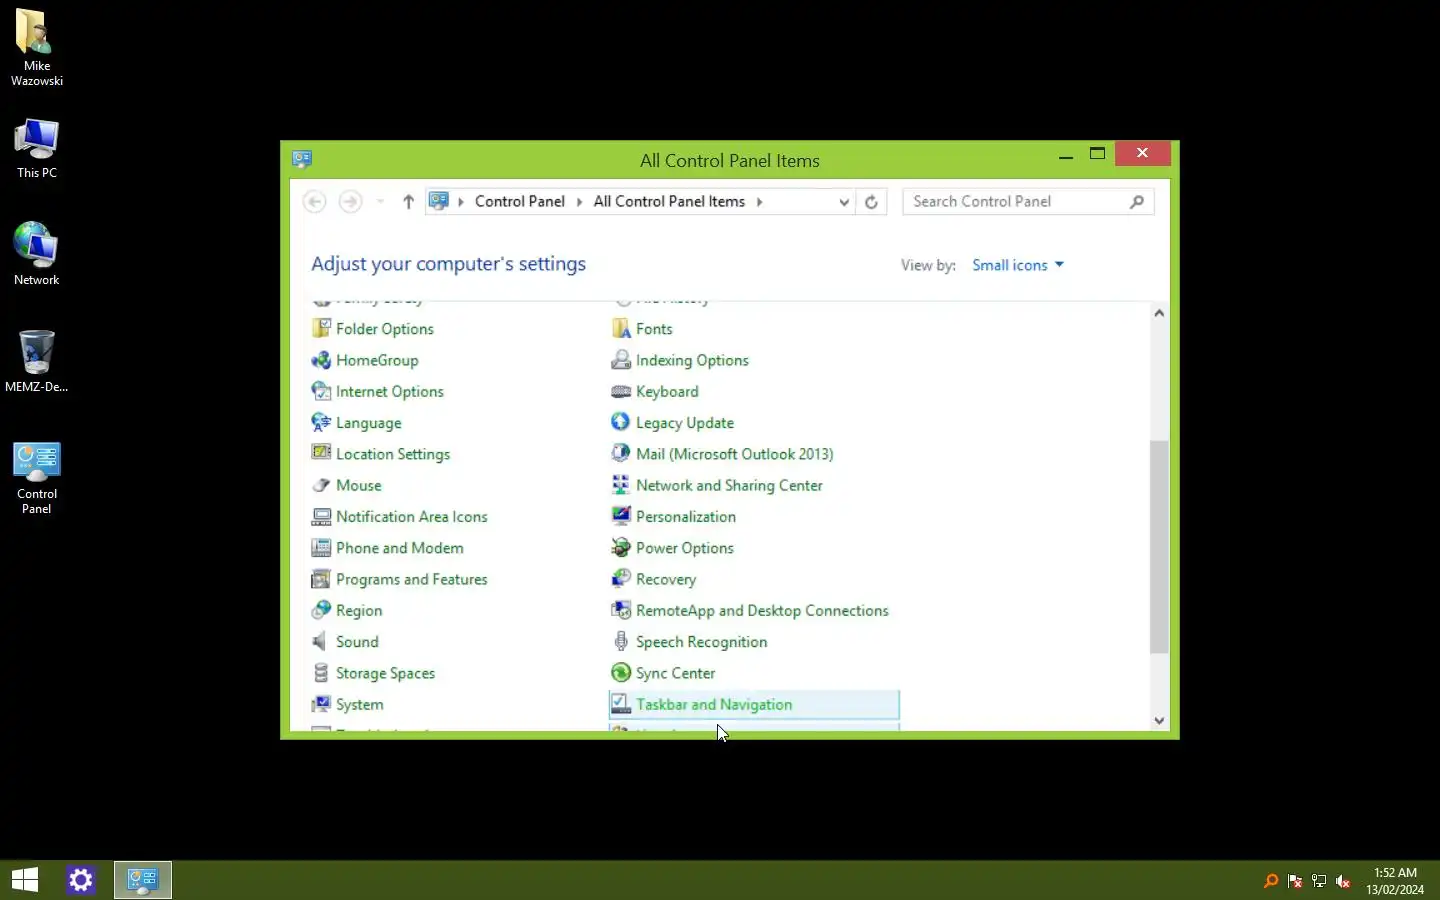Click the Taskbar and Navigation icon

click(621, 704)
